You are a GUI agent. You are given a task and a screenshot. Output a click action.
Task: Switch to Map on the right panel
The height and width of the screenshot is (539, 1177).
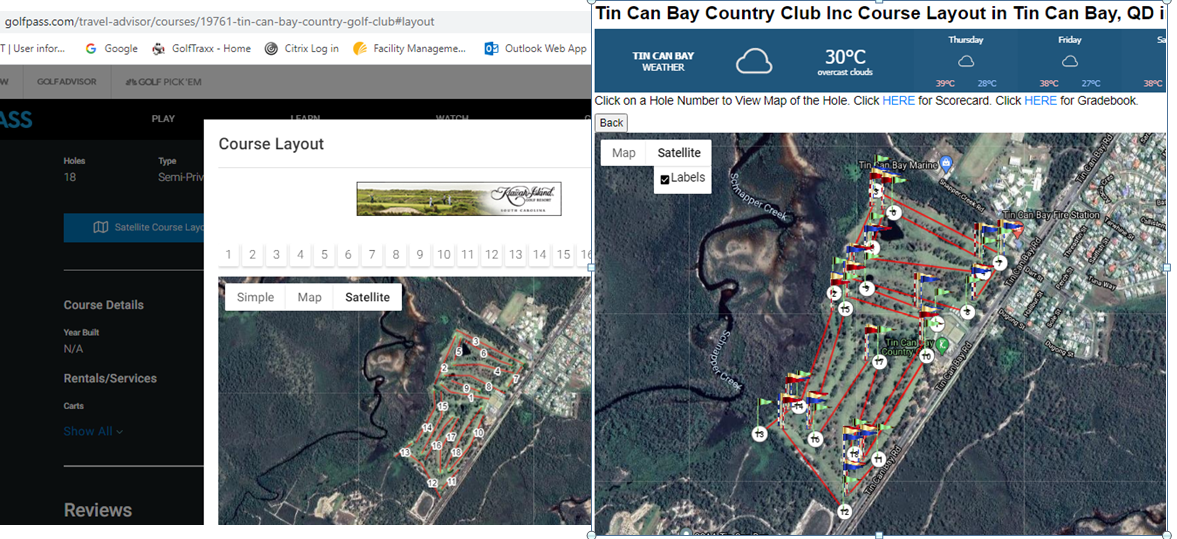(623, 153)
